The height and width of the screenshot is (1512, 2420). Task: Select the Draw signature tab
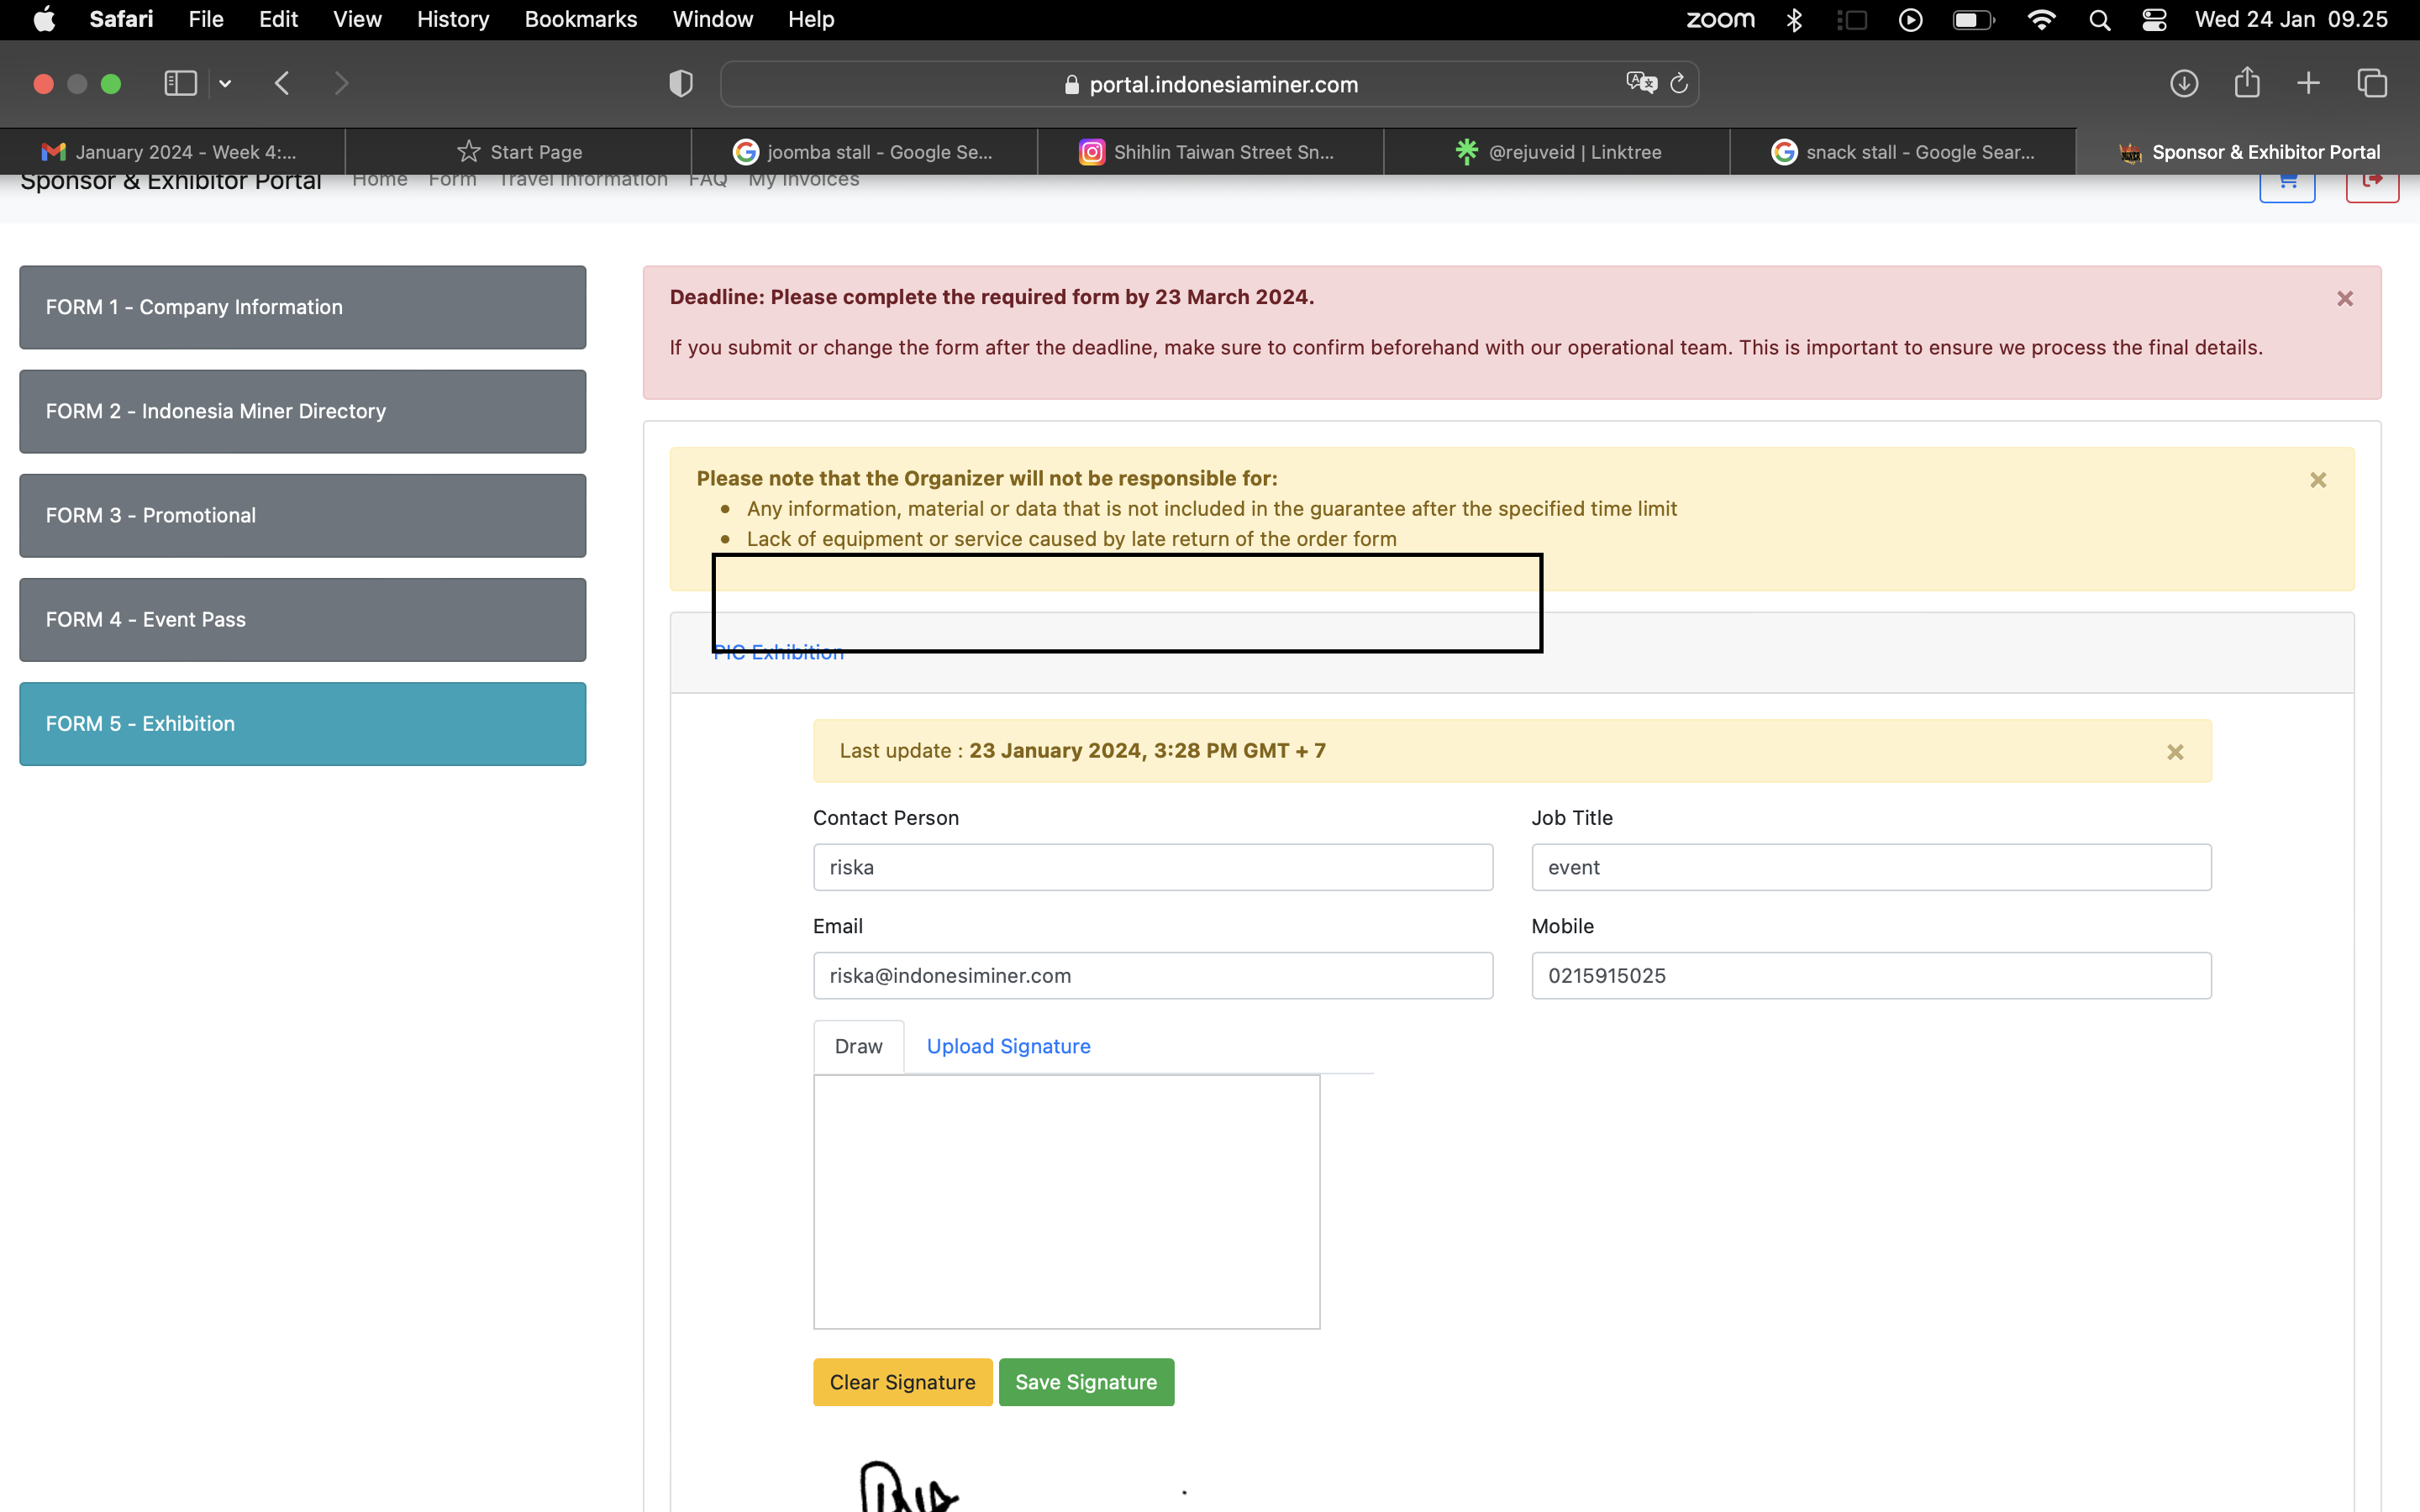858,1046
